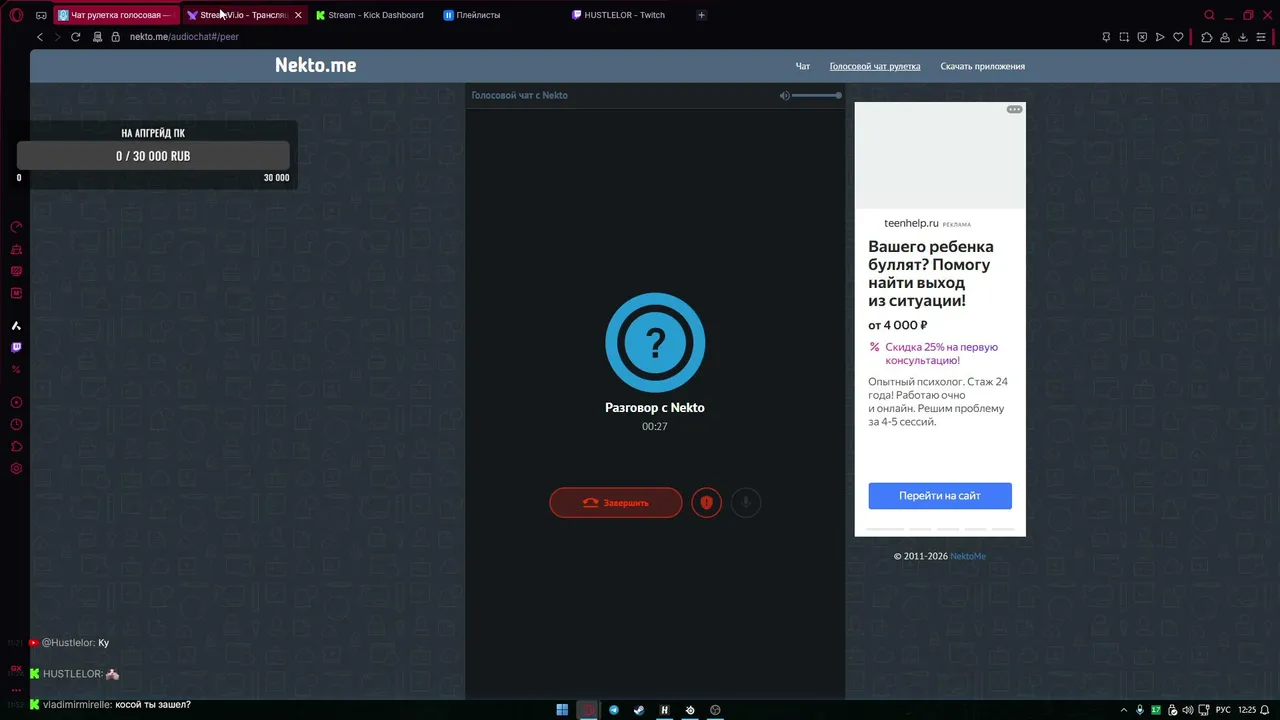1280x720 pixels.
Task: Add page to bookmarks with heart icon
Action: [1179, 37]
